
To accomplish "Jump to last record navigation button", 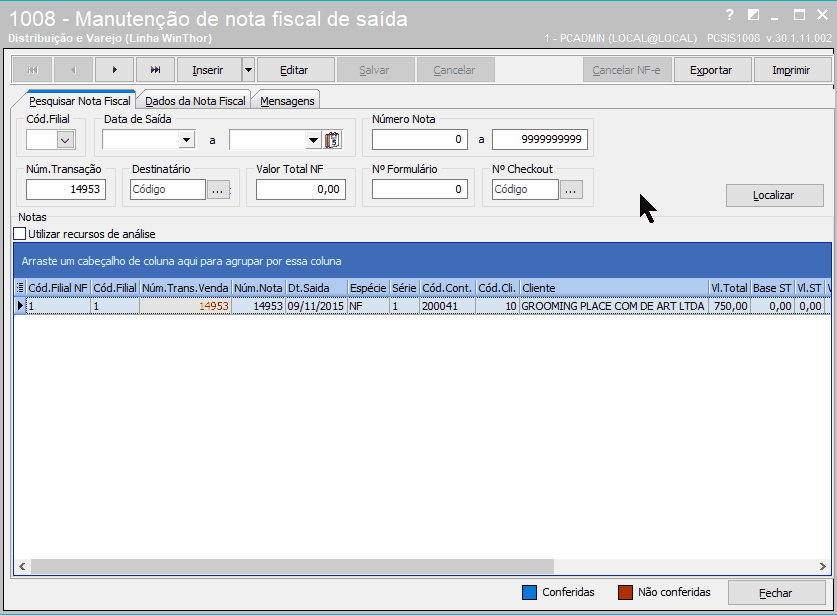I will click(x=155, y=70).
